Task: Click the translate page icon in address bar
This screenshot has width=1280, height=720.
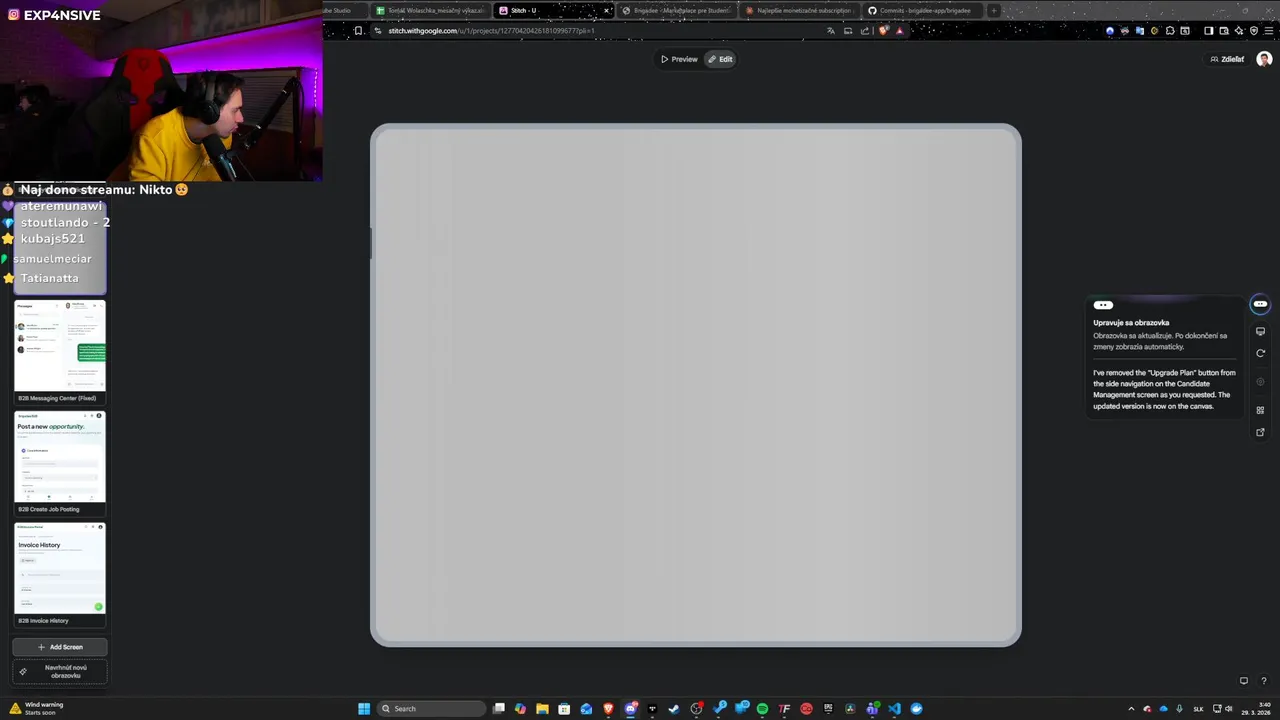Action: [x=831, y=31]
